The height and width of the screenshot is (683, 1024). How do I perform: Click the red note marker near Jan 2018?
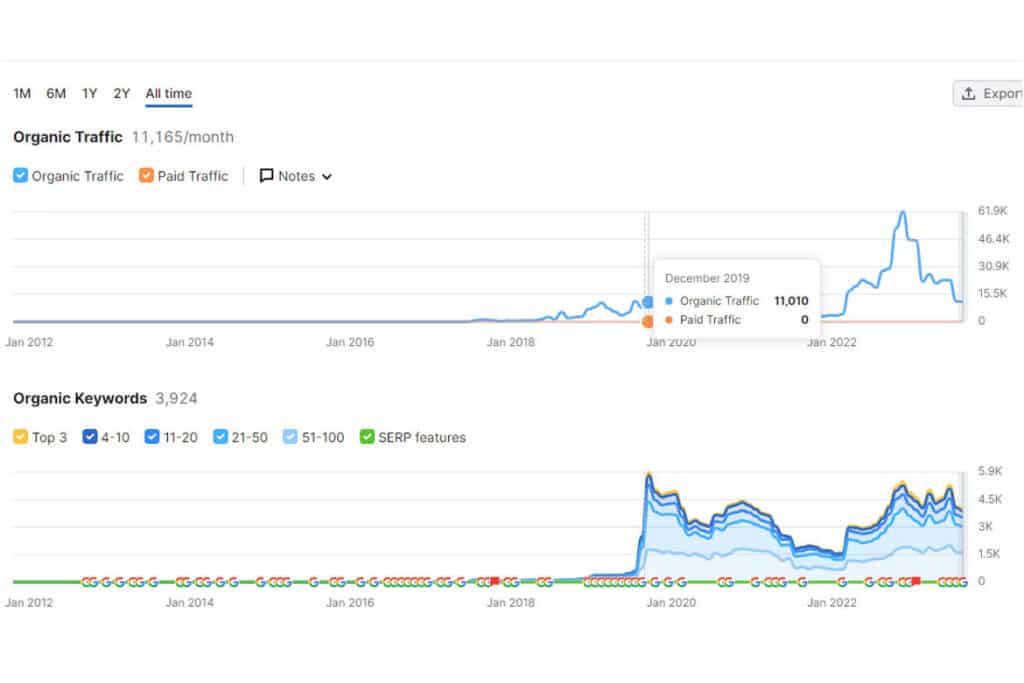coord(495,581)
